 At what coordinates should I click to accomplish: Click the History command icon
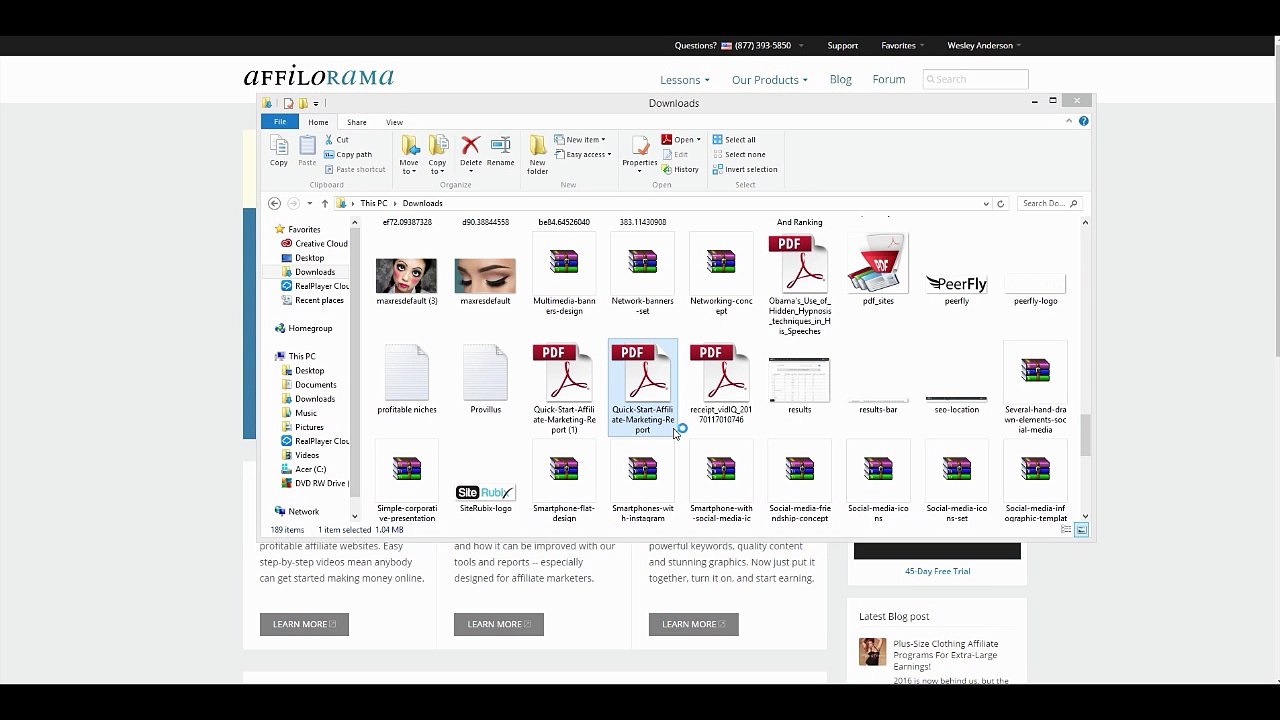click(x=680, y=169)
